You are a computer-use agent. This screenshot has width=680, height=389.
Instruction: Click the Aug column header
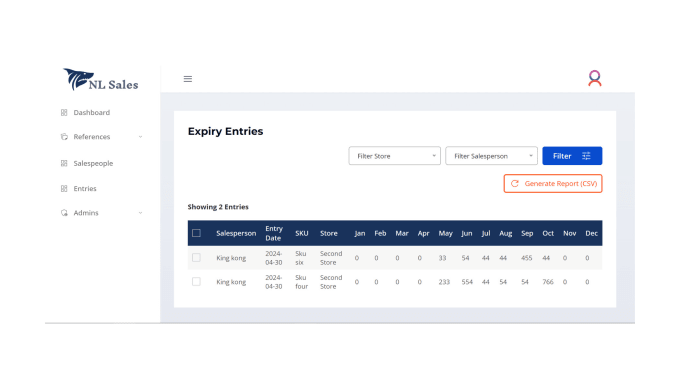tap(506, 233)
